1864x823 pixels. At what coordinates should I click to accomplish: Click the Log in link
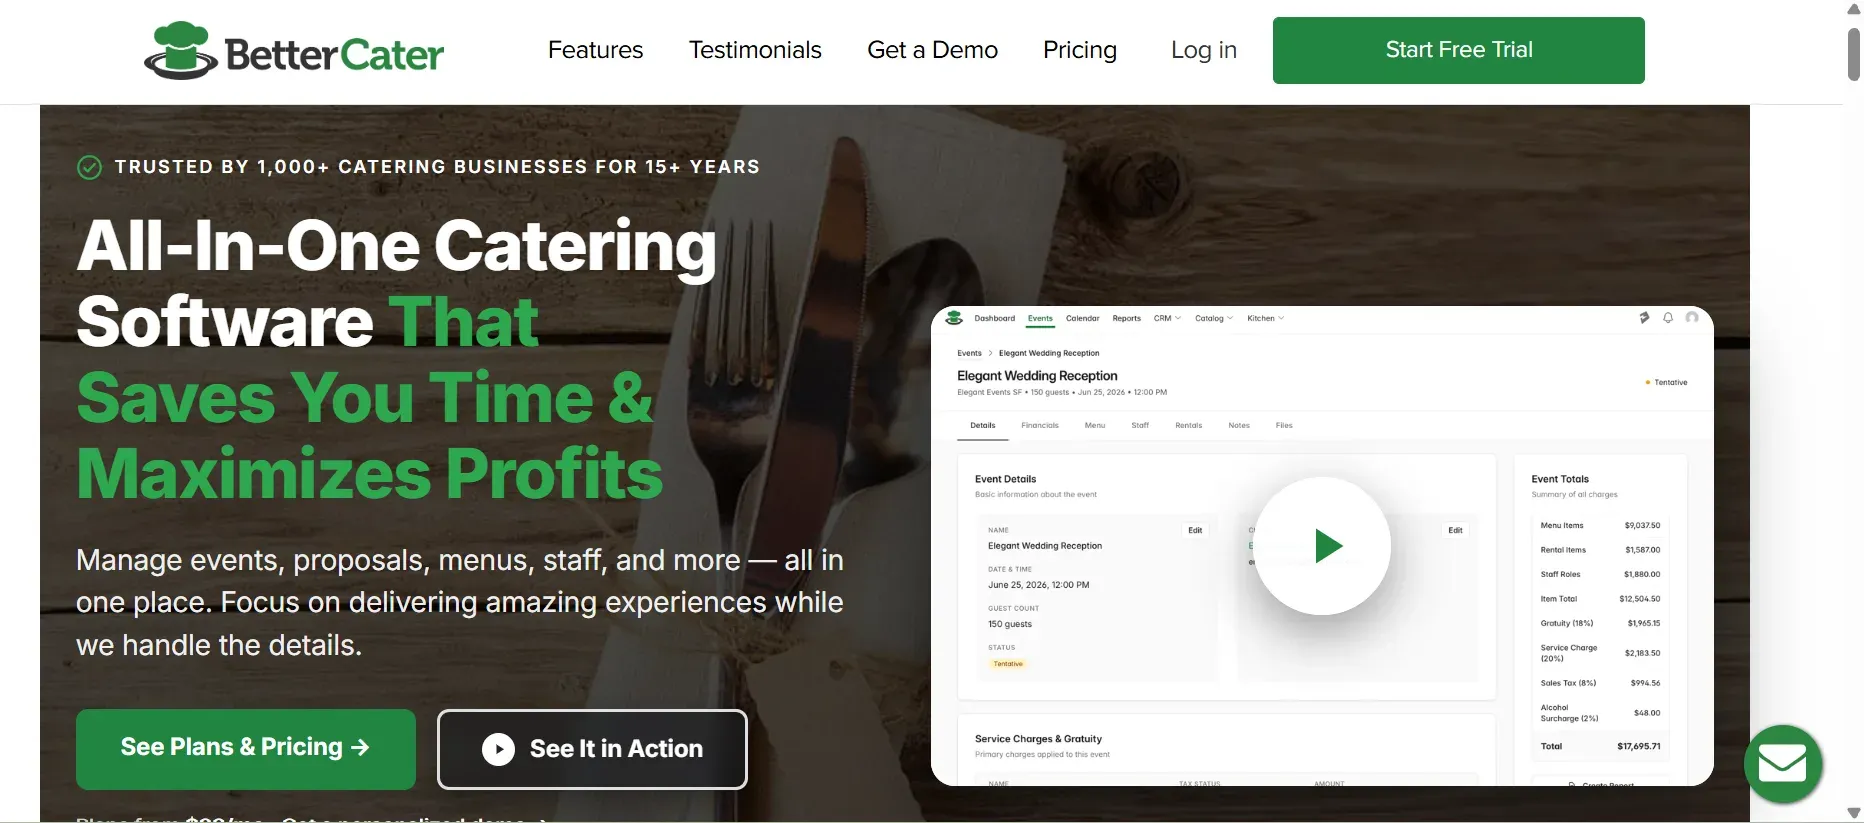(1204, 50)
